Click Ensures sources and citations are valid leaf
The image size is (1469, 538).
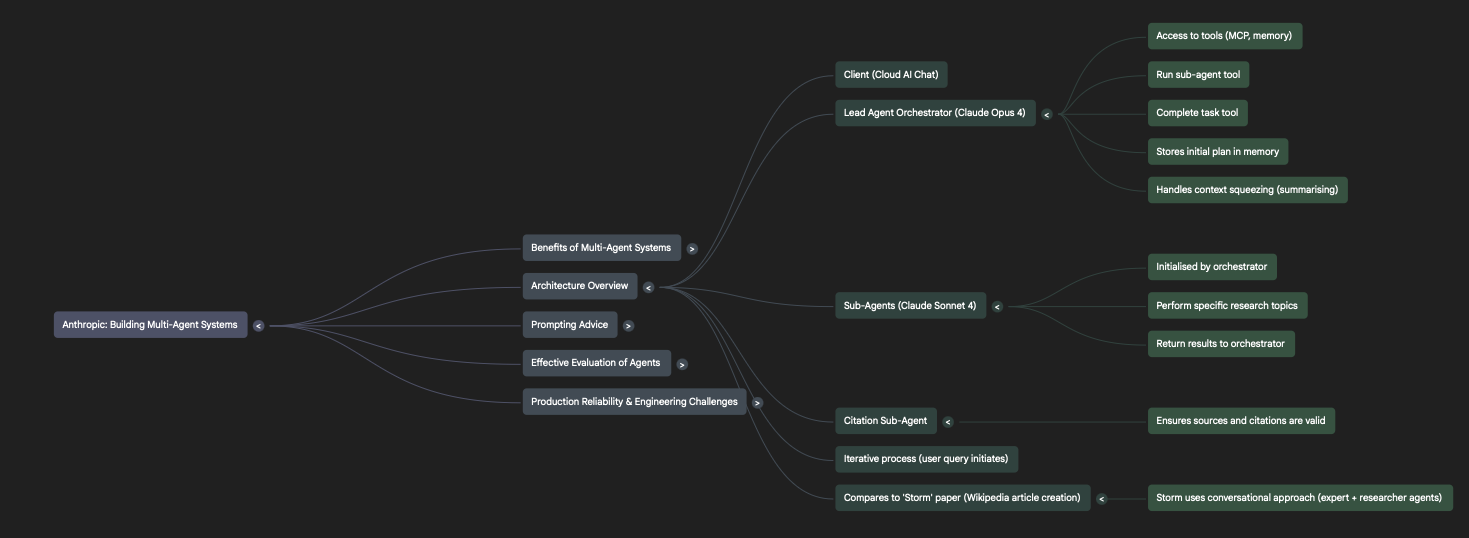click(x=1241, y=421)
